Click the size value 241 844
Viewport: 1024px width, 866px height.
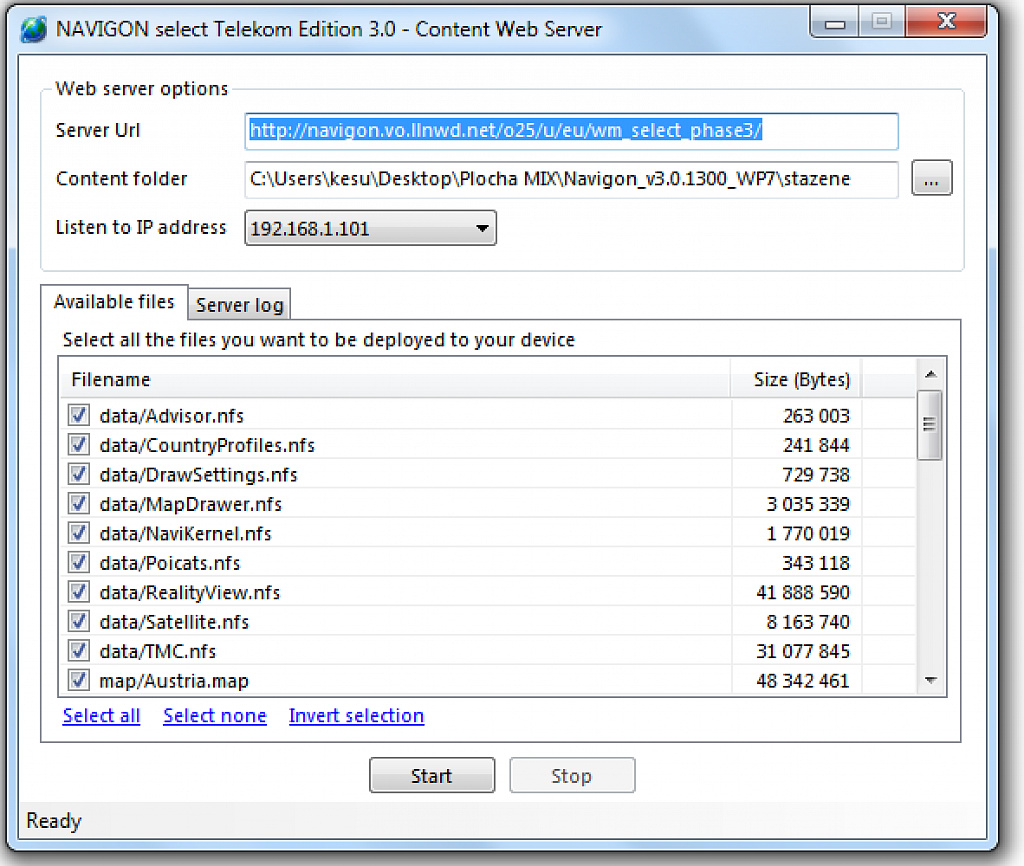pyautogui.click(x=816, y=445)
